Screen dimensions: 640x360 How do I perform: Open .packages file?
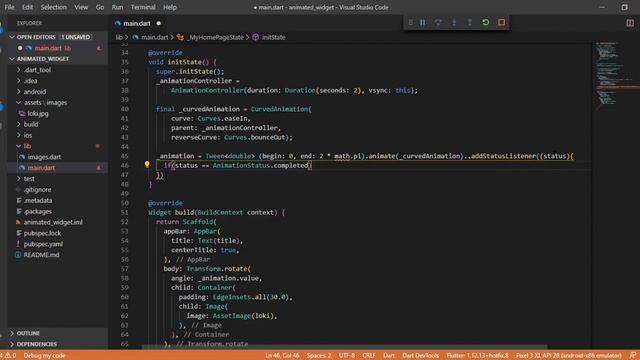(x=37, y=211)
